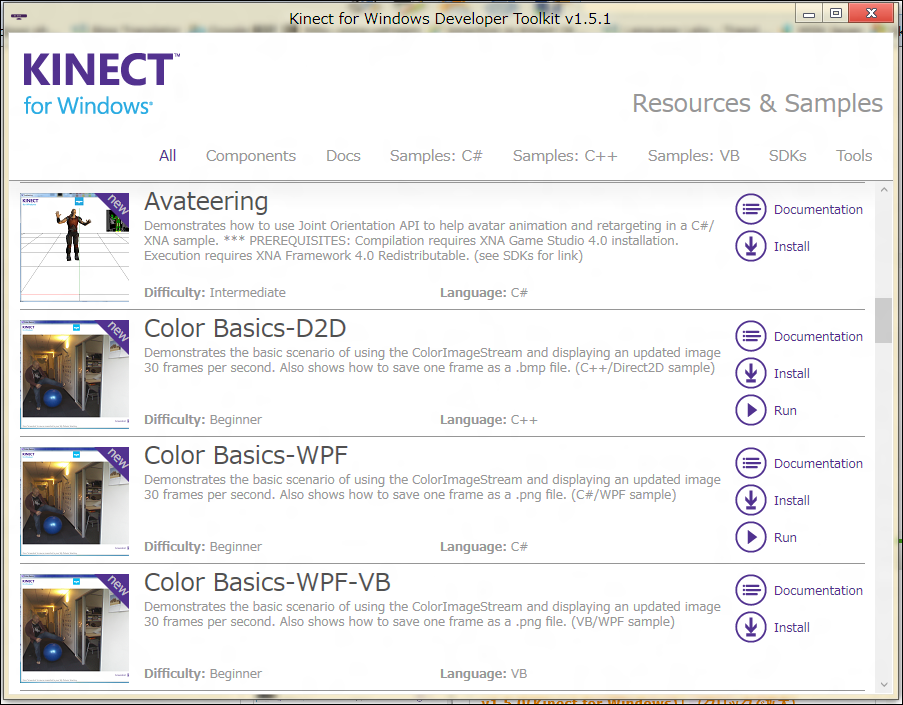Image resolution: width=903 pixels, height=705 pixels.
Task: Click the Color Basics-D2D sample thumbnail
Action: pos(75,374)
